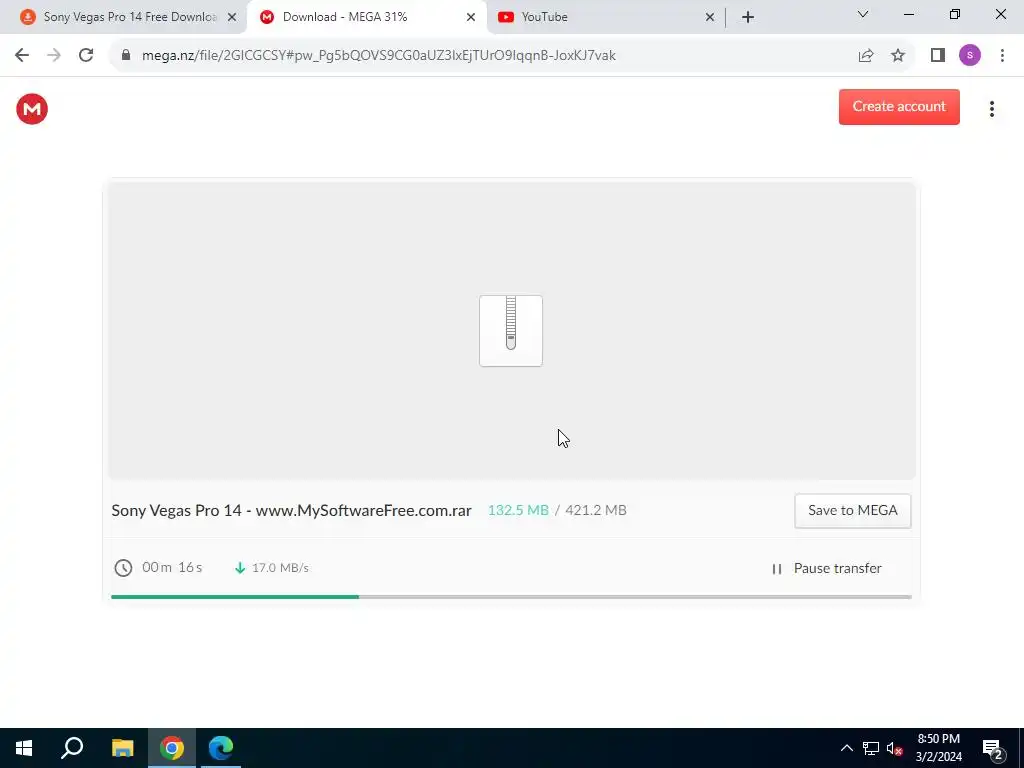Viewport: 1024px width, 768px height.
Task: Open the Windows Start menu
Action: click(24, 748)
